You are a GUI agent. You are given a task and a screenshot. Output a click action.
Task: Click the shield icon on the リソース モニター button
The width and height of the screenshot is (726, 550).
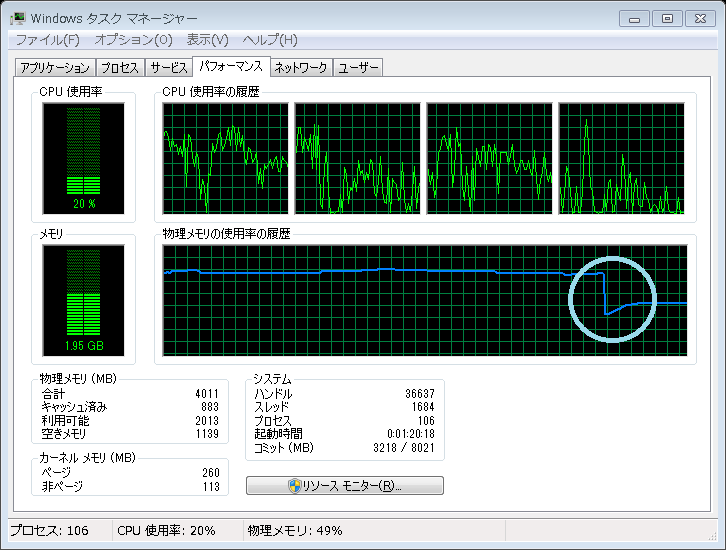click(294, 486)
